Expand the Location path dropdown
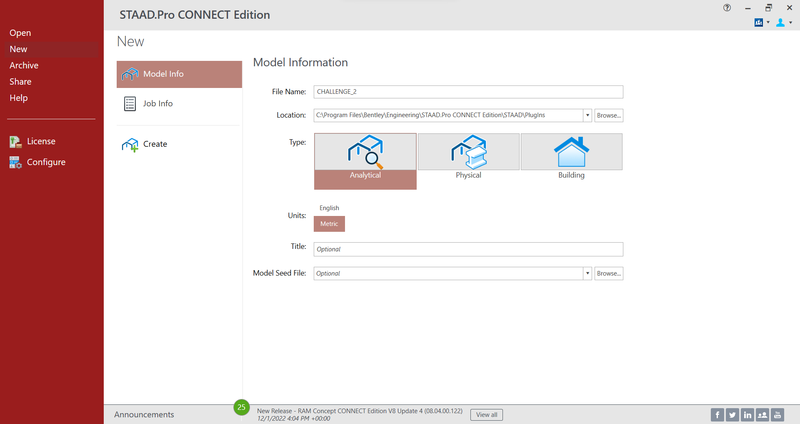Screen dimensions: 800x424 [x=587, y=115]
